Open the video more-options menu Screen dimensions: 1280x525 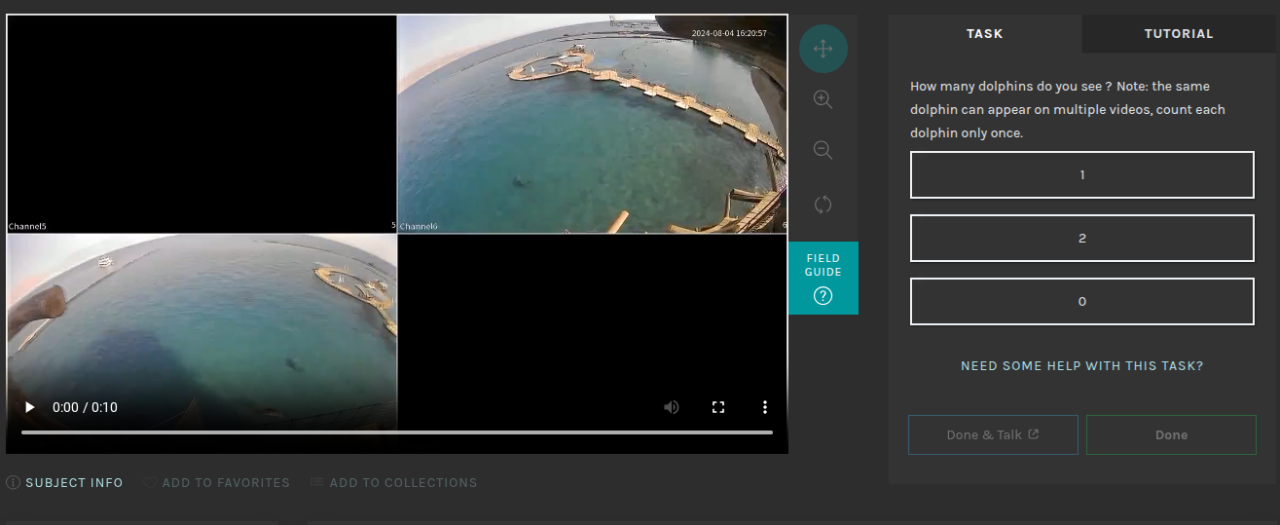pos(765,407)
